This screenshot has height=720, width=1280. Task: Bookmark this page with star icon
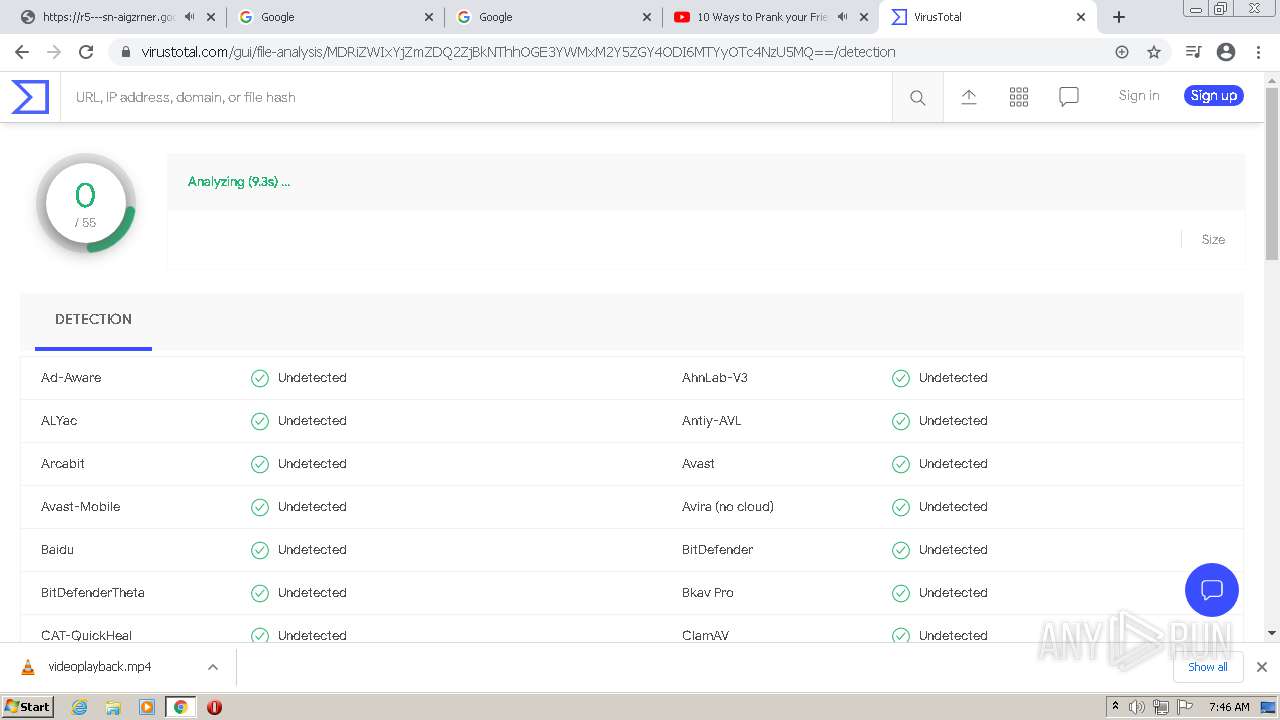click(x=1154, y=52)
